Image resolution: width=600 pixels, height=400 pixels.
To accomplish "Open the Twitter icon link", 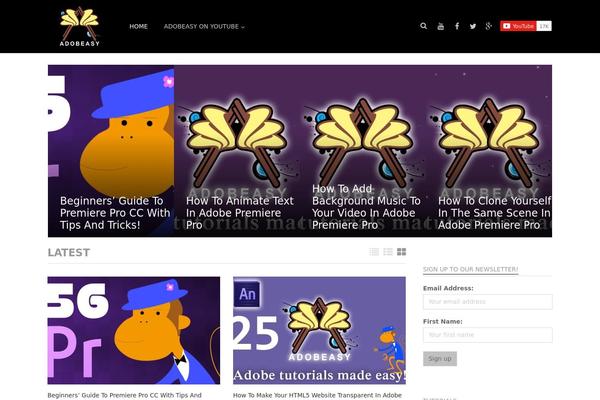I will pos(473,26).
